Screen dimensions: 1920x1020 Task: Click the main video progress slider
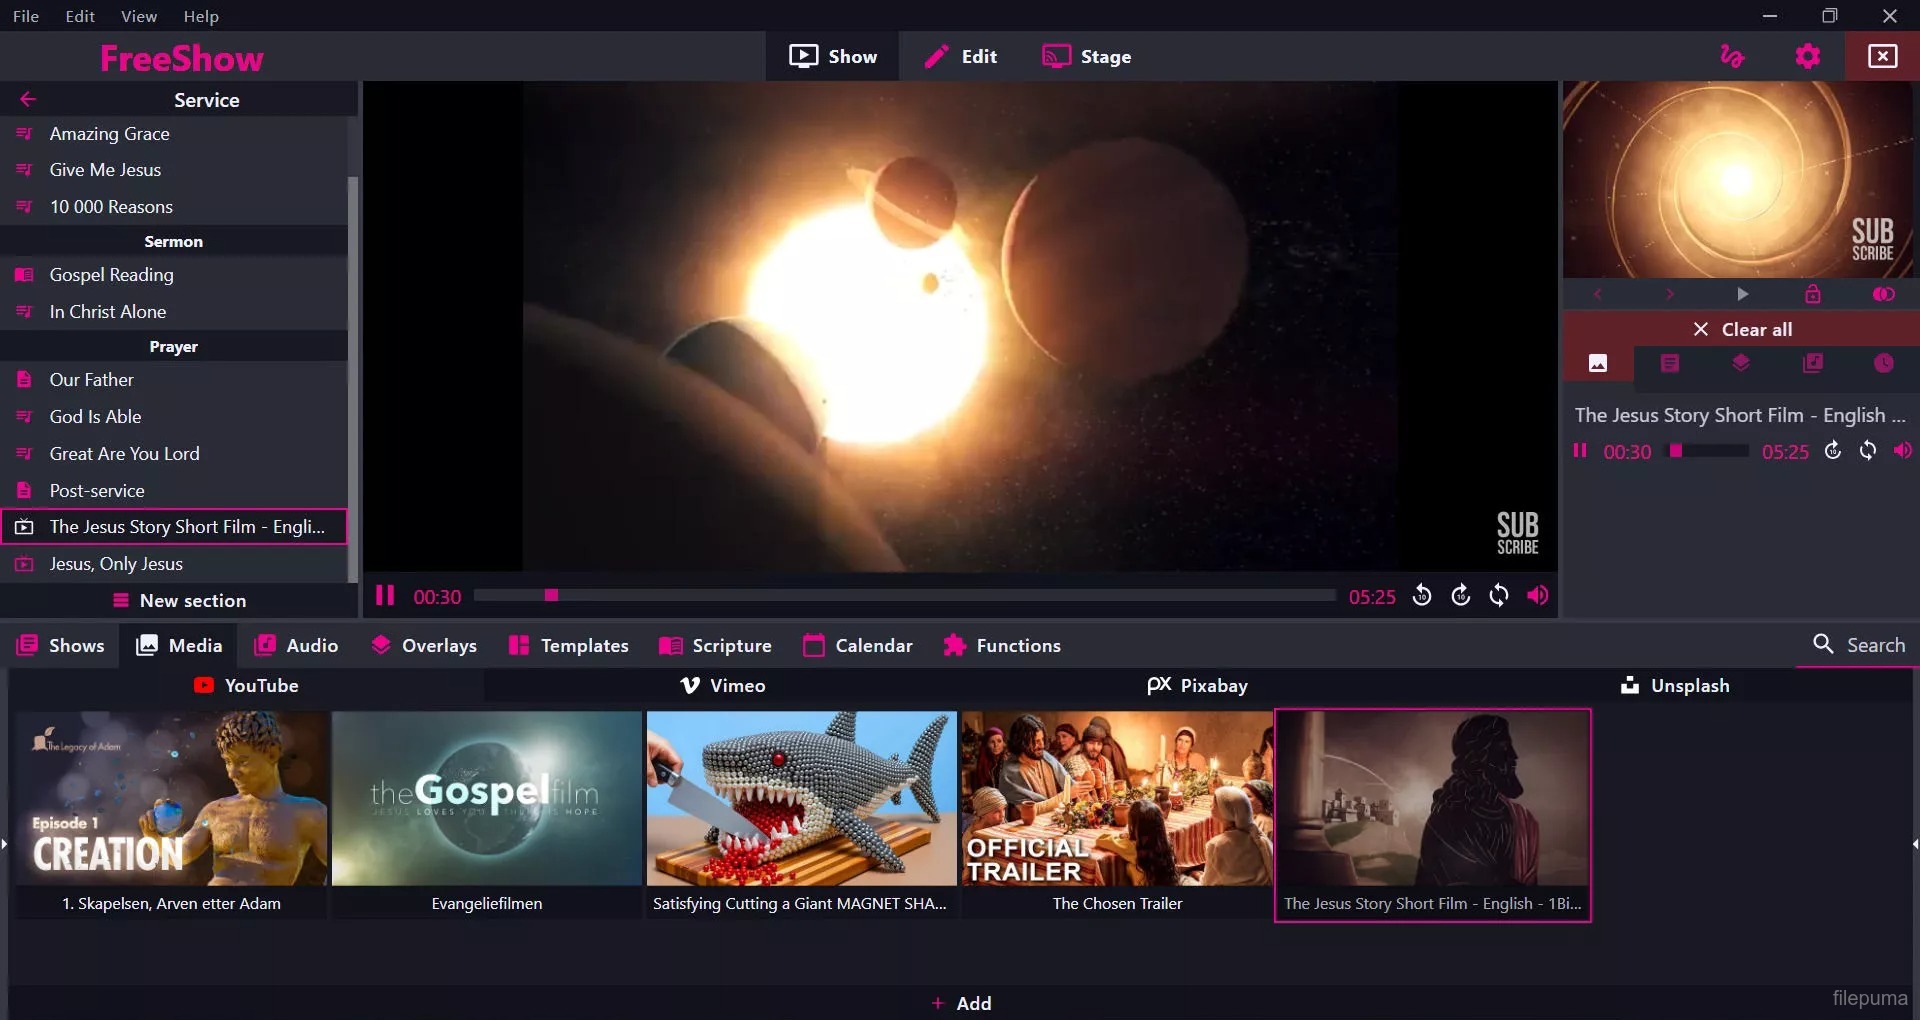pos(904,596)
